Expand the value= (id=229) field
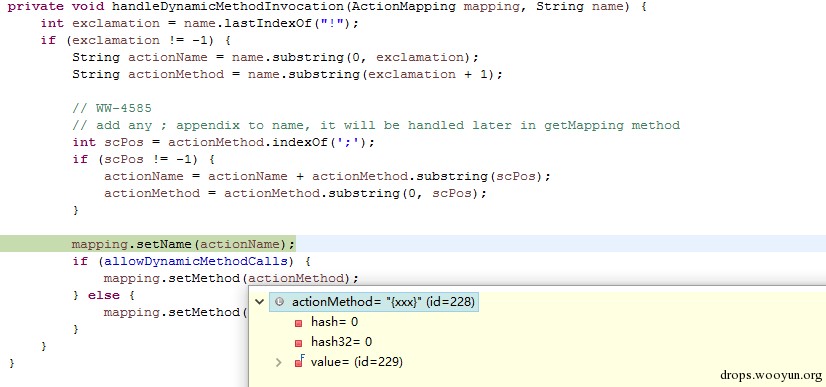 279,362
